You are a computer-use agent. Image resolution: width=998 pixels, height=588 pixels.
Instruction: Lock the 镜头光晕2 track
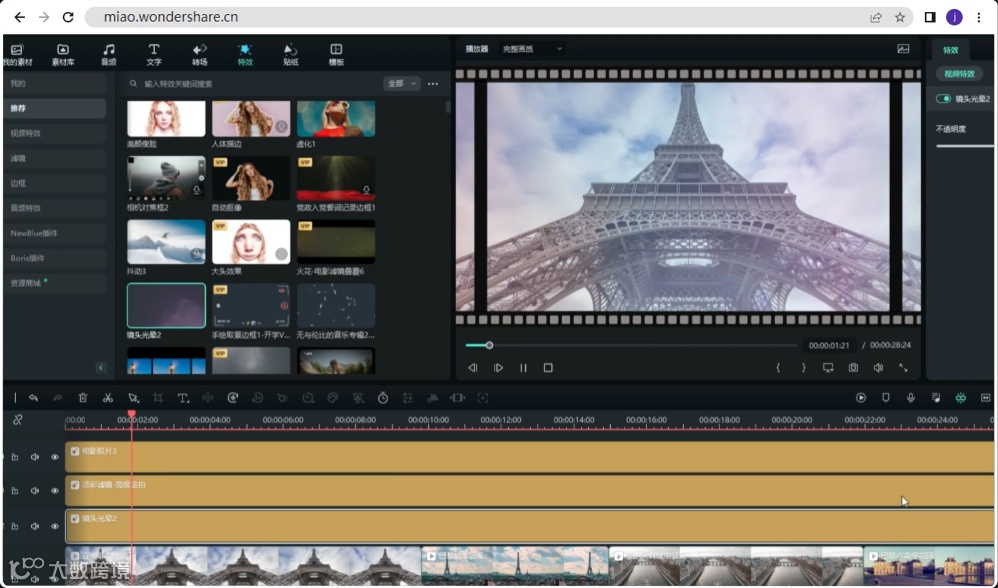coord(15,526)
